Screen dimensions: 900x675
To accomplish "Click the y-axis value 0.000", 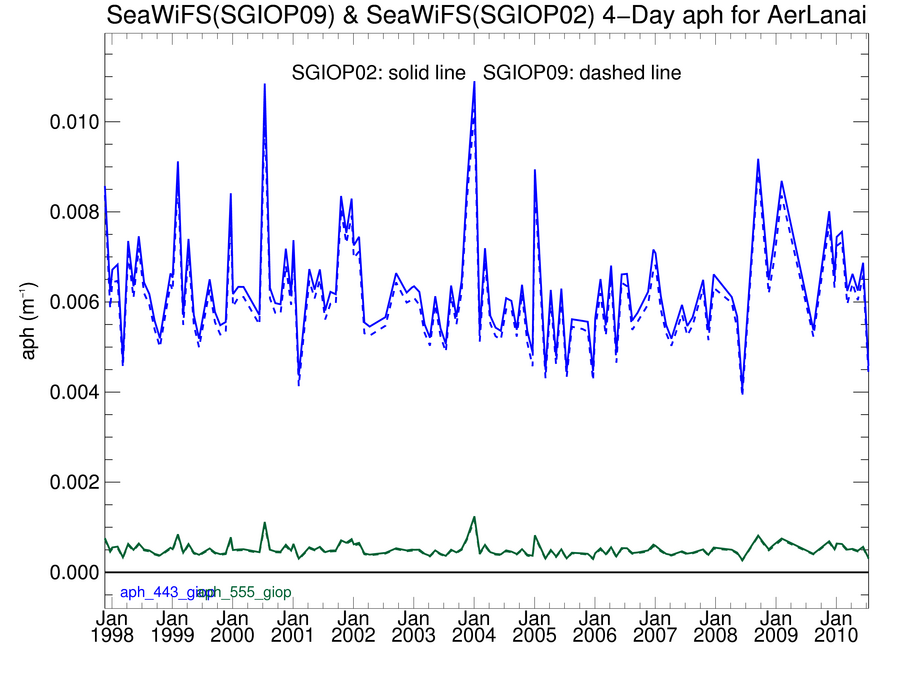I will coord(74,572).
